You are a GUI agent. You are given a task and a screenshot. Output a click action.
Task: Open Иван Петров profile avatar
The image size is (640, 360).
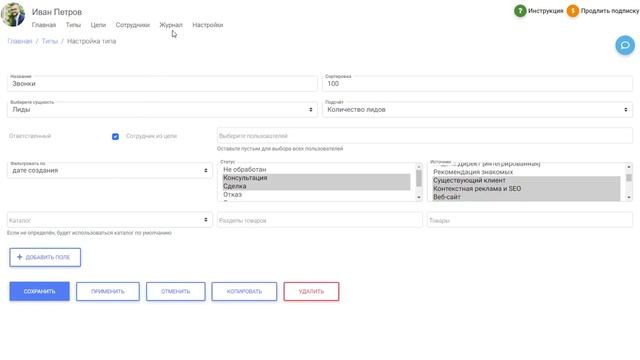coord(13,14)
